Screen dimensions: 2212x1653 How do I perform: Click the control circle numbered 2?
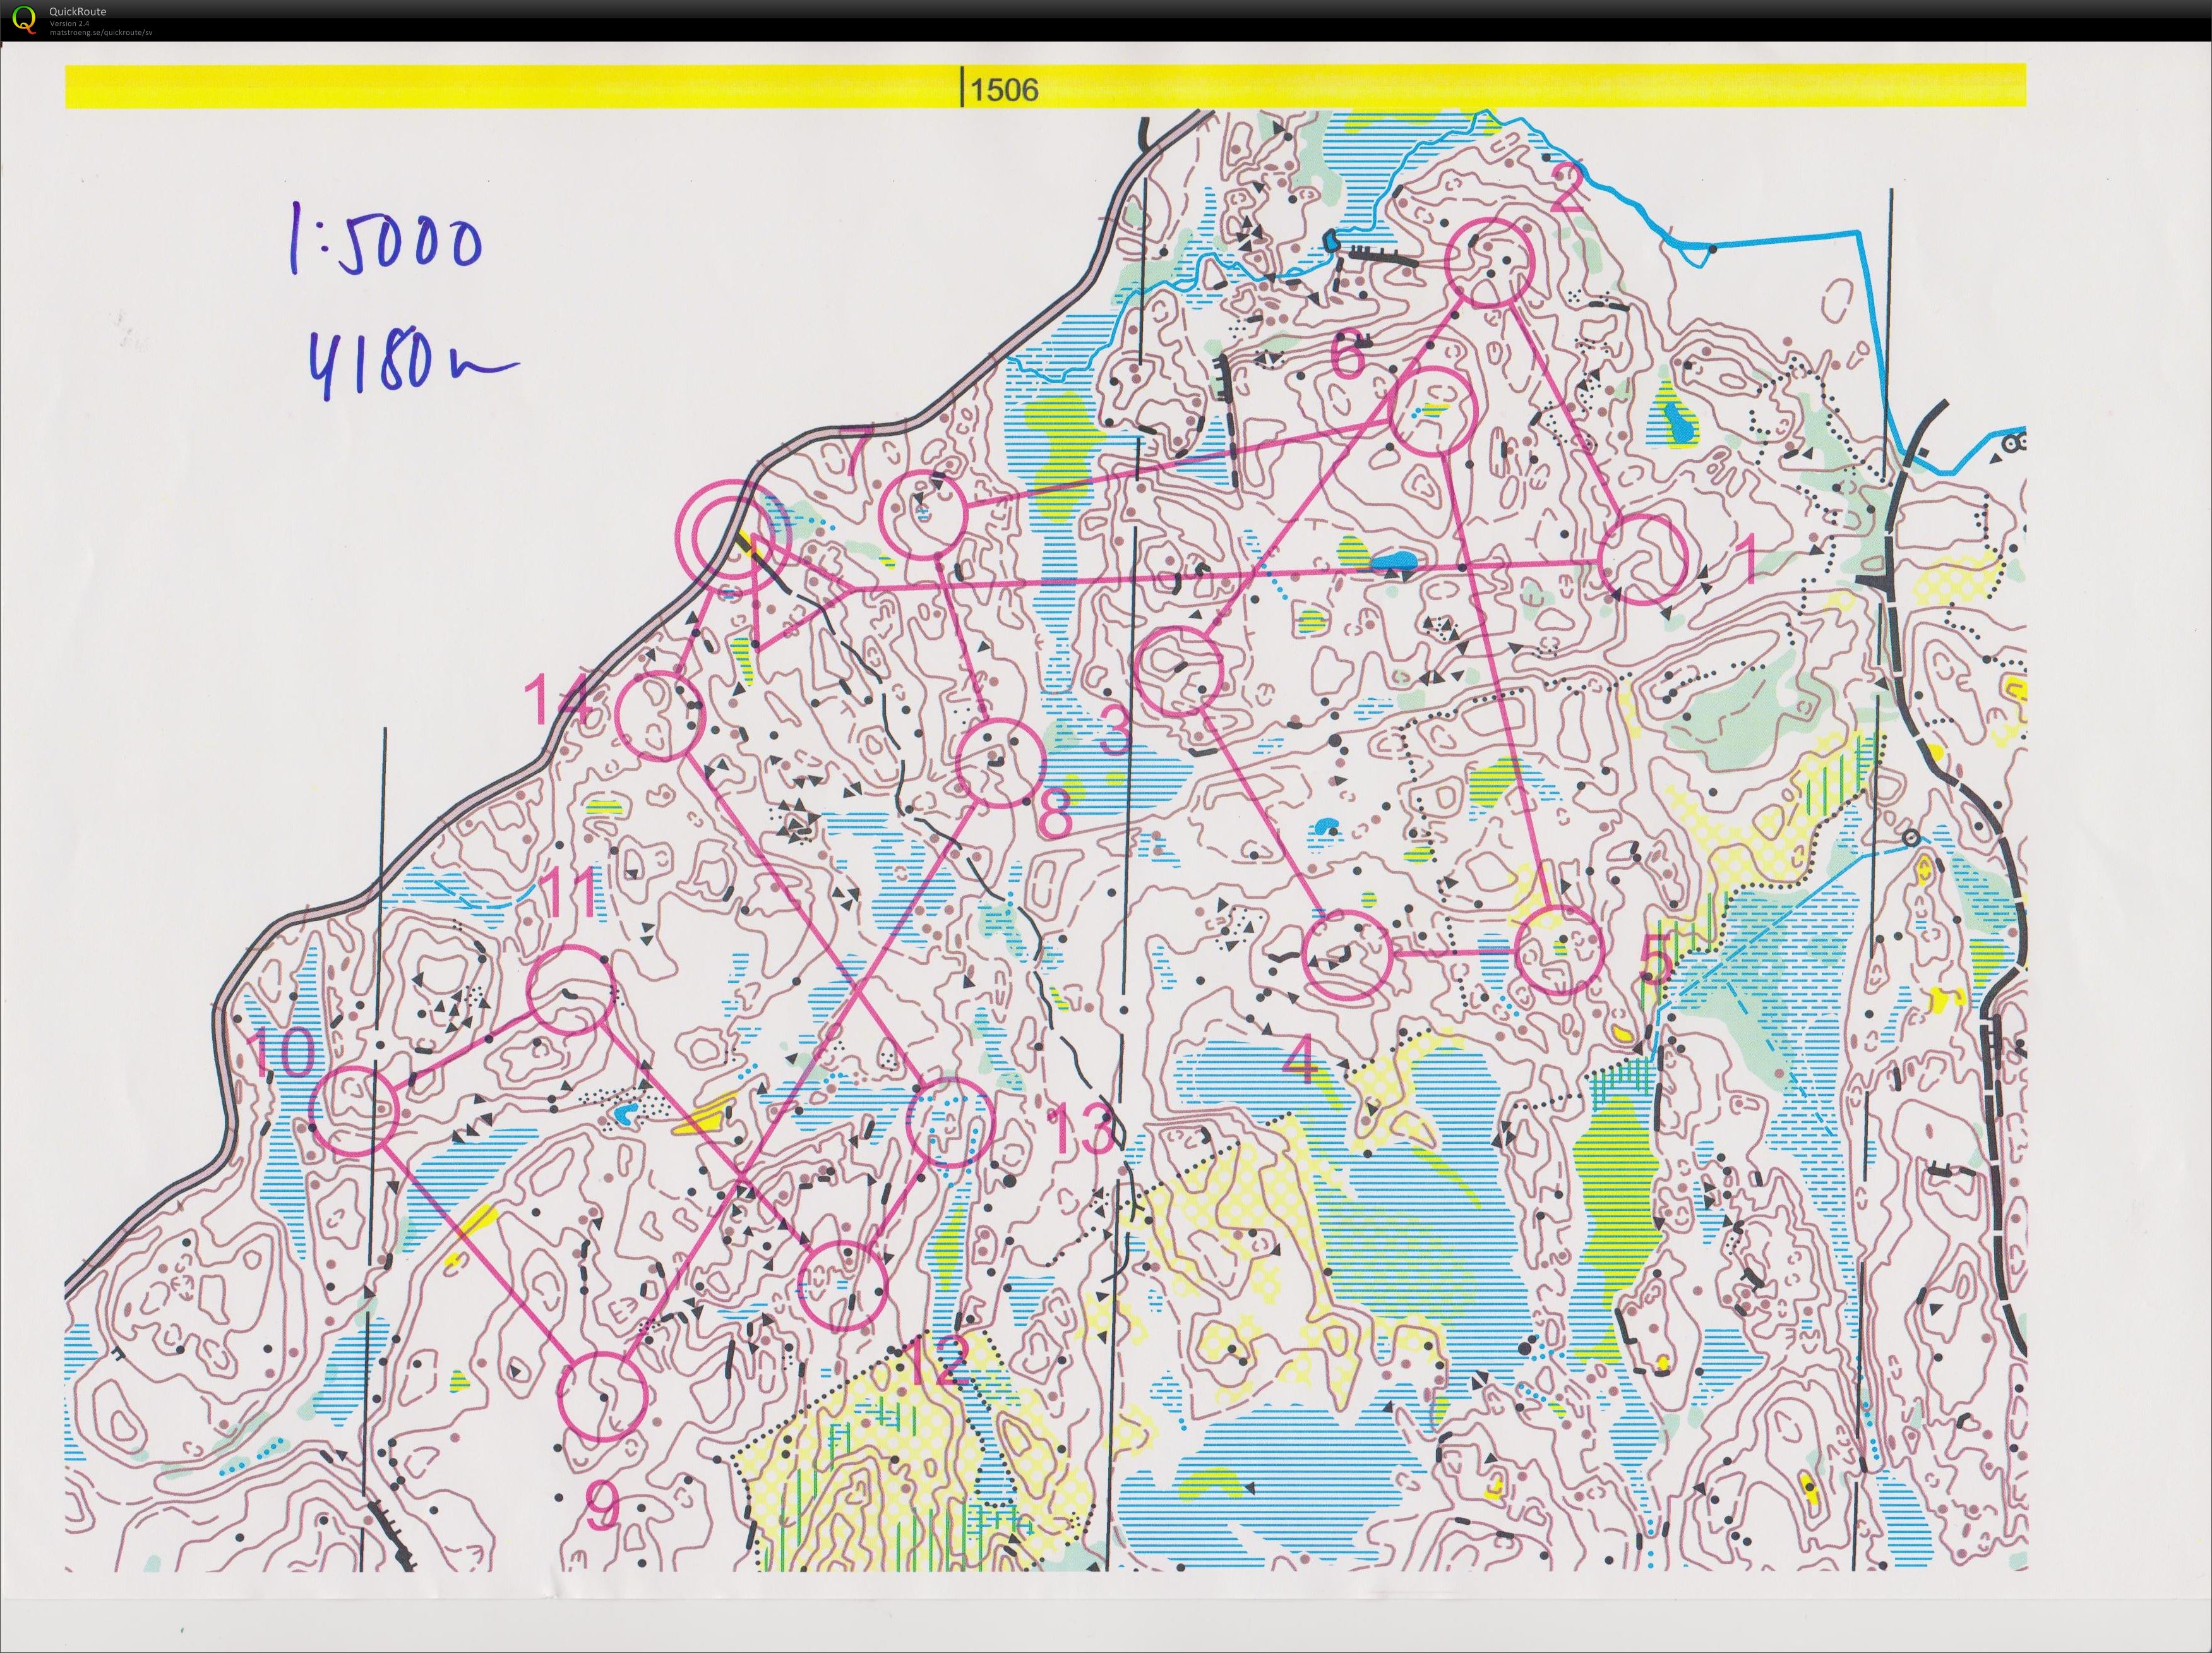[x=1489, y=263]
